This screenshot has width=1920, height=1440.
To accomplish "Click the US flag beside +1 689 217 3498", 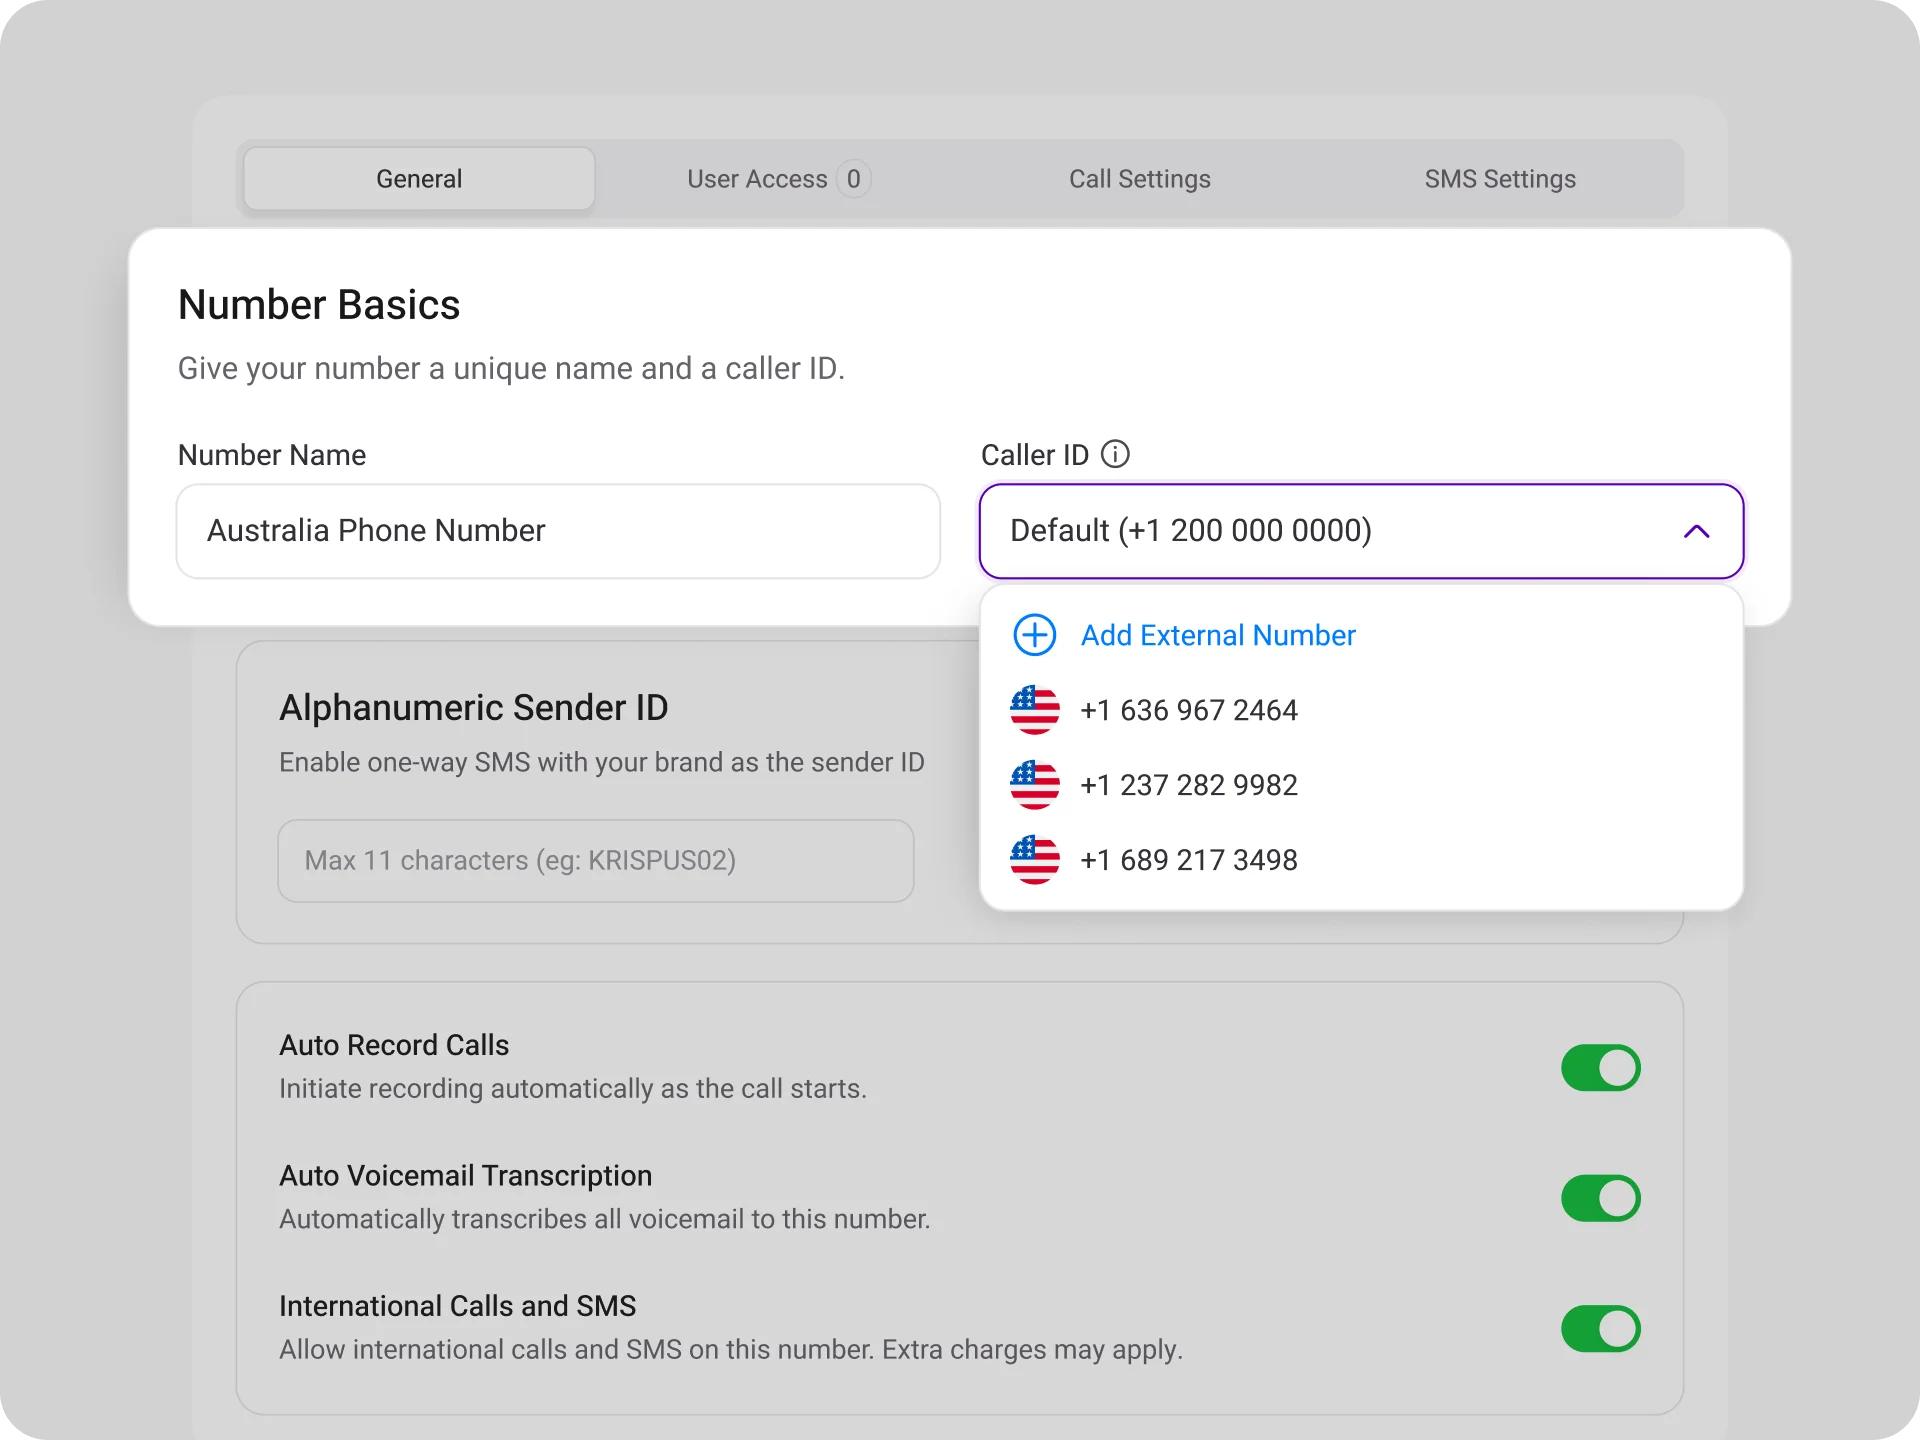I will point(1034,860).
